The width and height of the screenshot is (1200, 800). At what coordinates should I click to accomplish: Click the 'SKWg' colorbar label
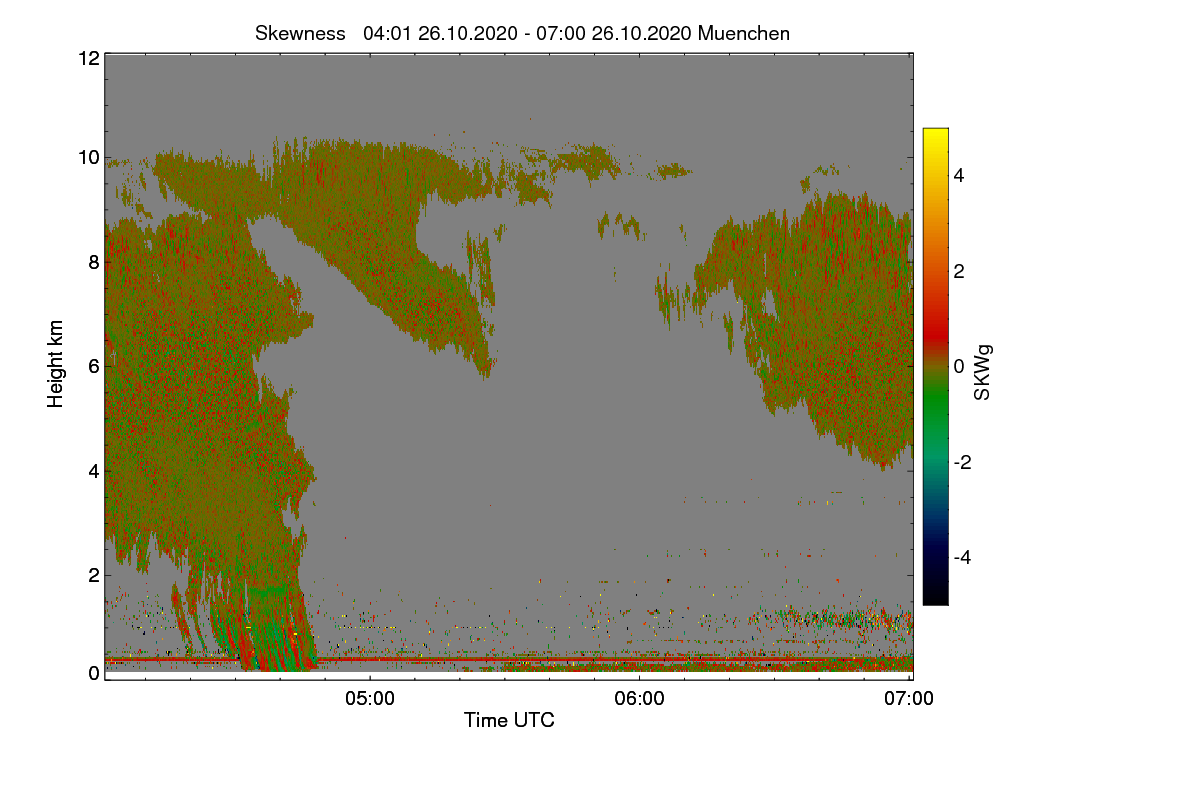(983, 372)
